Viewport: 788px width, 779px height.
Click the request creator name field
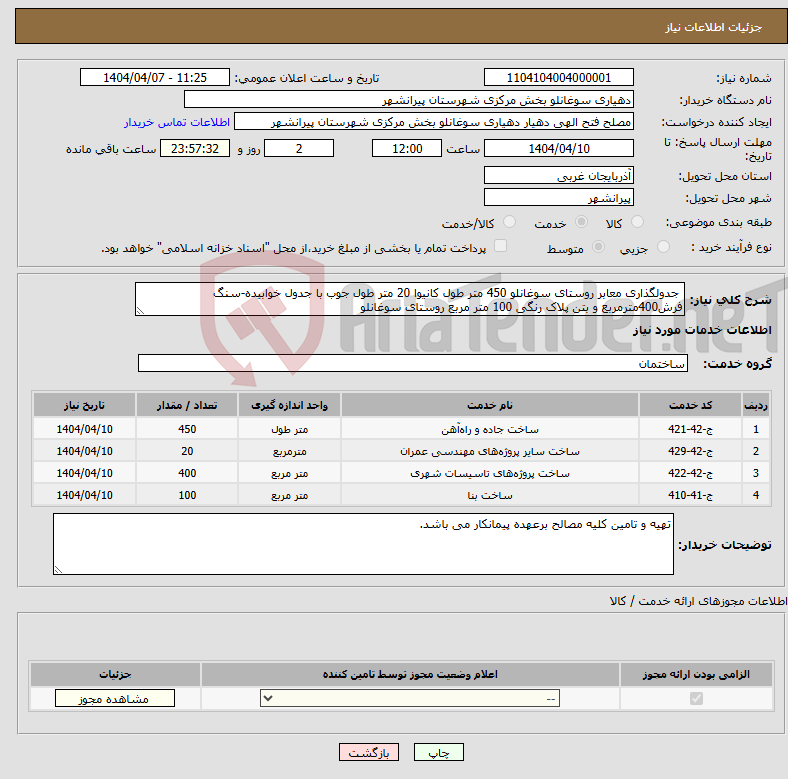(434, 122)
